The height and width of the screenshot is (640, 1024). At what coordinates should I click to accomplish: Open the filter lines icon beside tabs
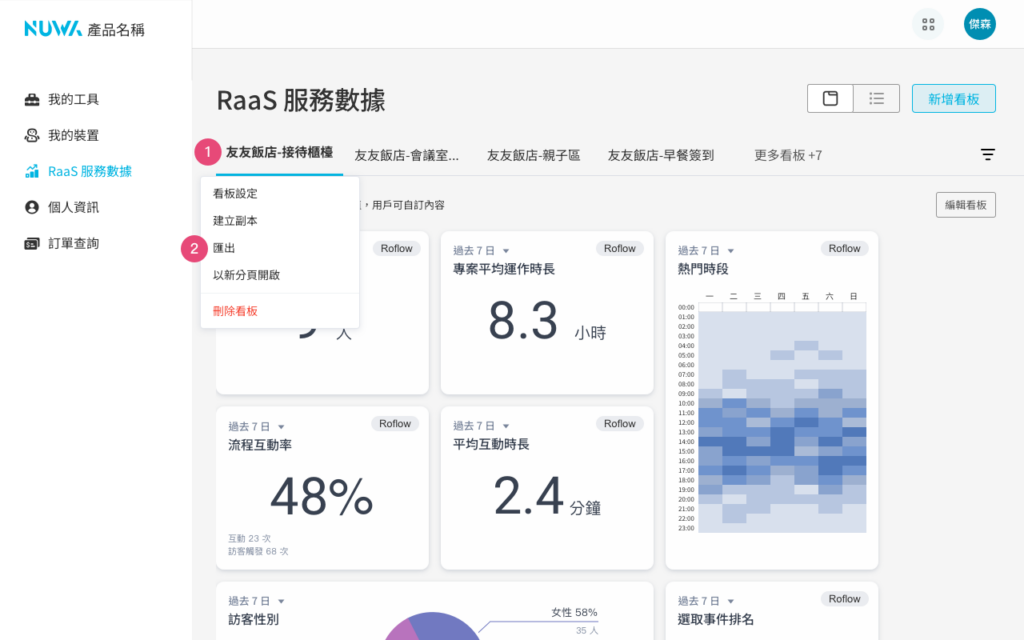[987, 155]
